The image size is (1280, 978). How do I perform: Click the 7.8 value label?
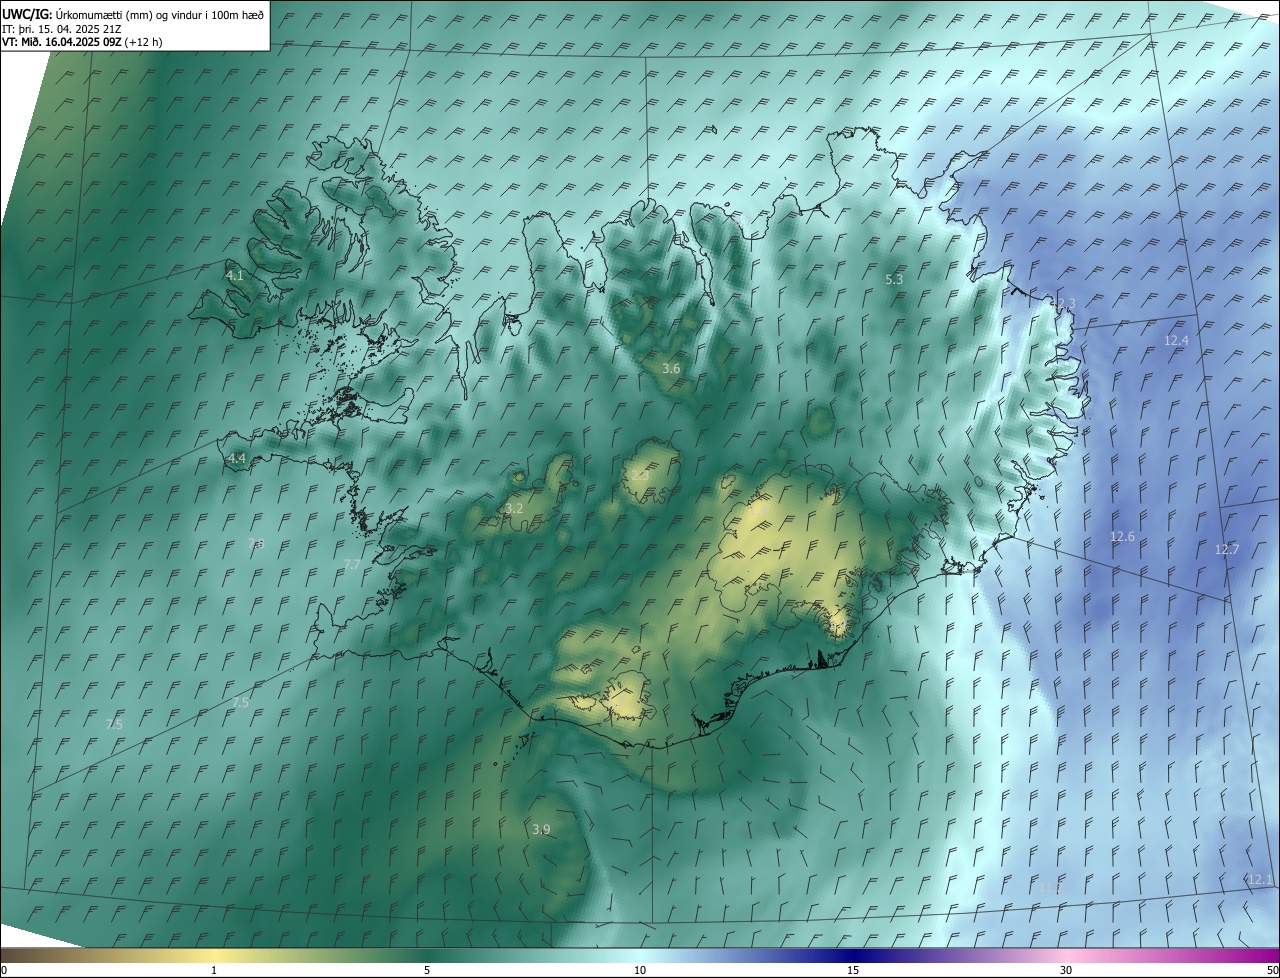[x=256, y=544]
